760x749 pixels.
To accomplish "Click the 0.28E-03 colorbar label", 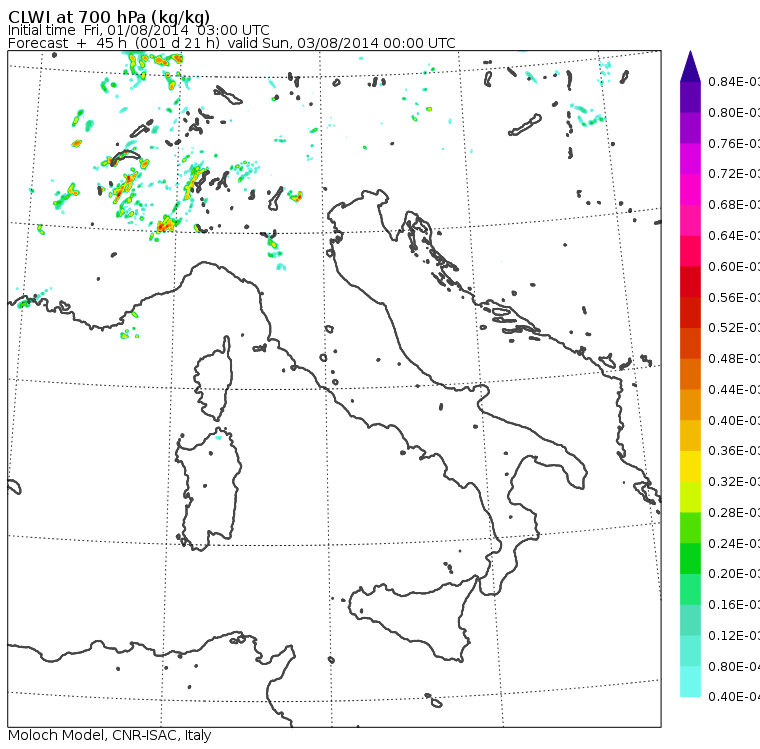I will (x=734, y=512).
